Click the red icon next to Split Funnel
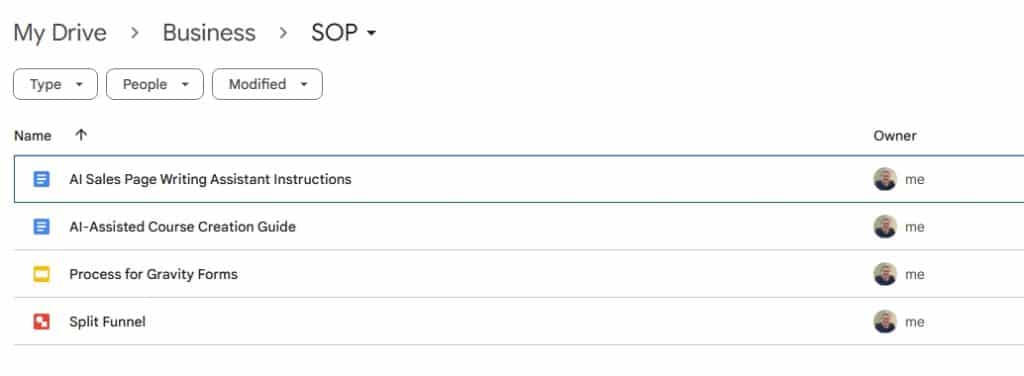The image size is (1024, 376). tap(41, 322)
